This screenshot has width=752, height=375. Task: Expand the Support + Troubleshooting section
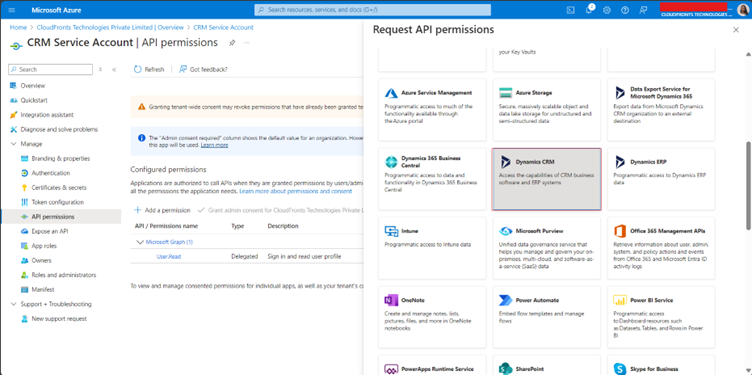pos(13,304)
